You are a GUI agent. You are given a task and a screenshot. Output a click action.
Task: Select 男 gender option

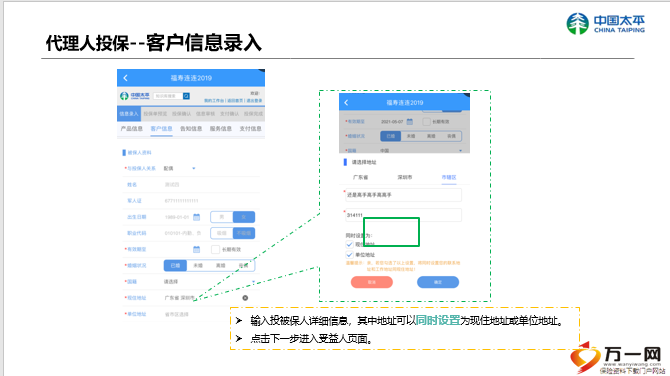pos(222,217)
